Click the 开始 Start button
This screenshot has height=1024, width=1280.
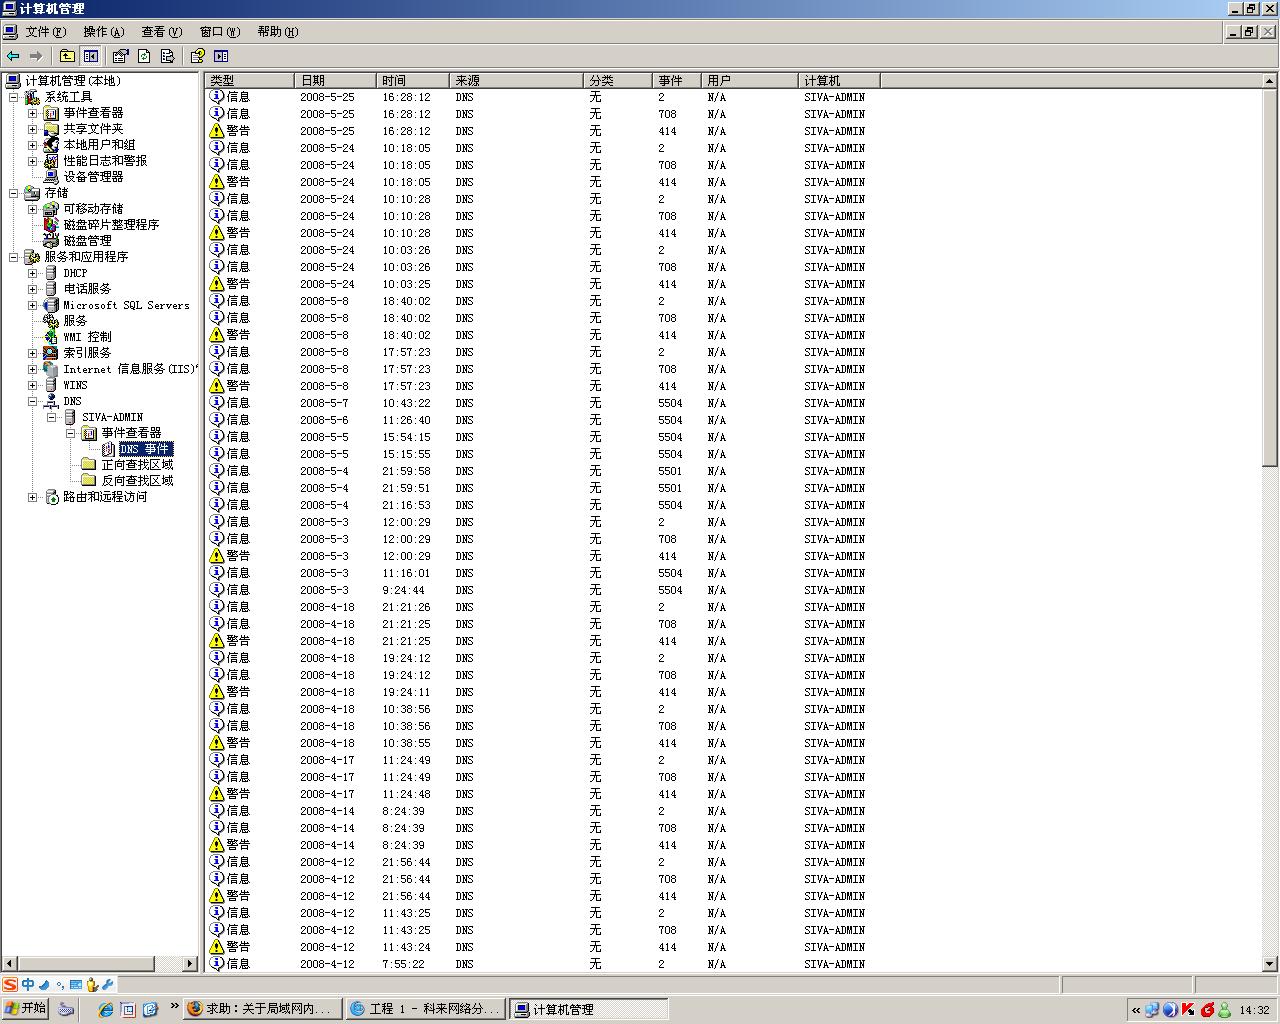[x=25, y=1008]
